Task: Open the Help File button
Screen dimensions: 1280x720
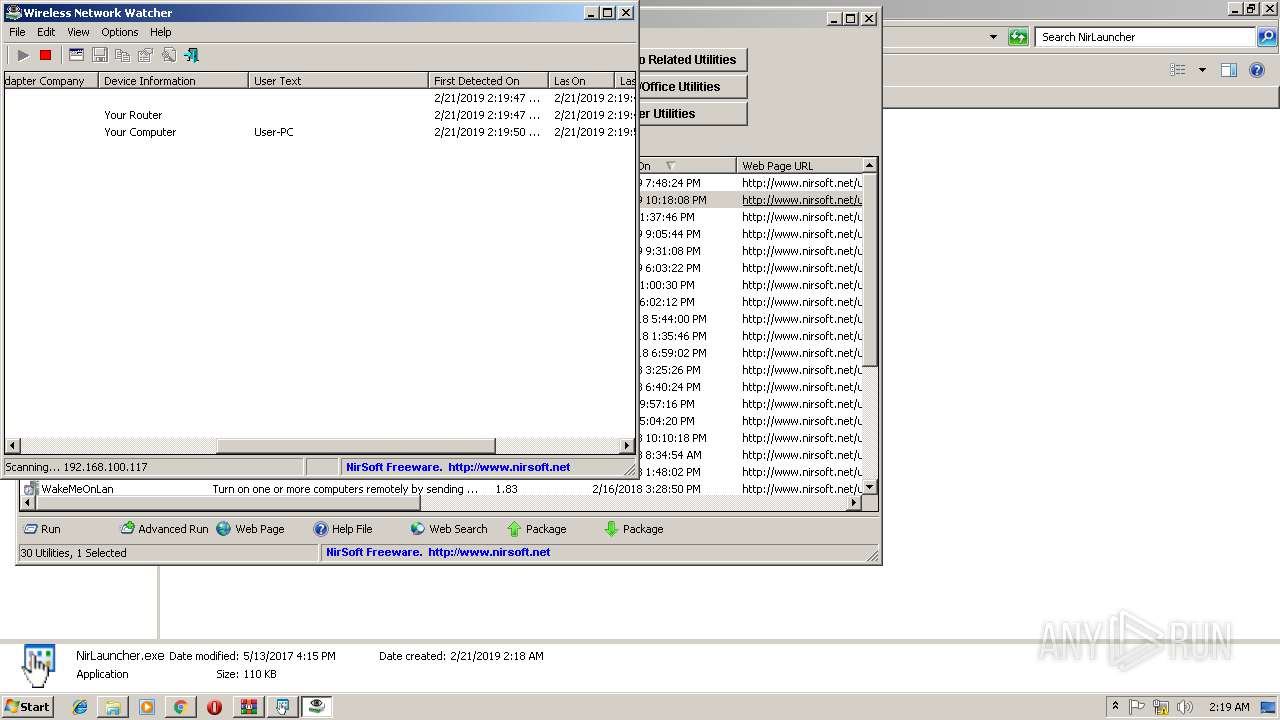Action: pyautogui.click(x=342, y=529)
